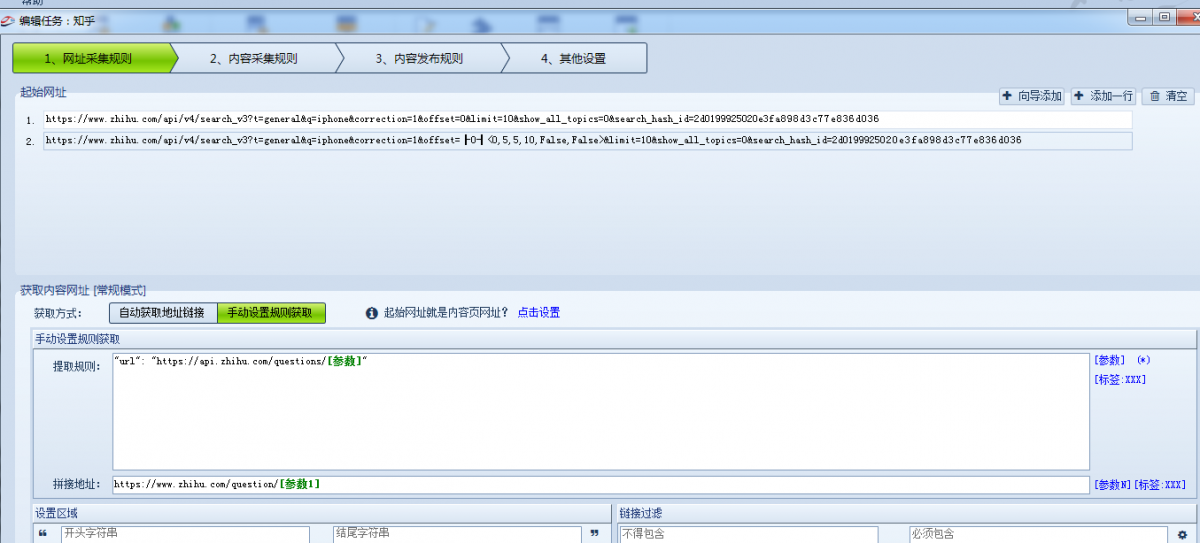Open the 2、内容采集规则 tab

click(x=254, y=58)
